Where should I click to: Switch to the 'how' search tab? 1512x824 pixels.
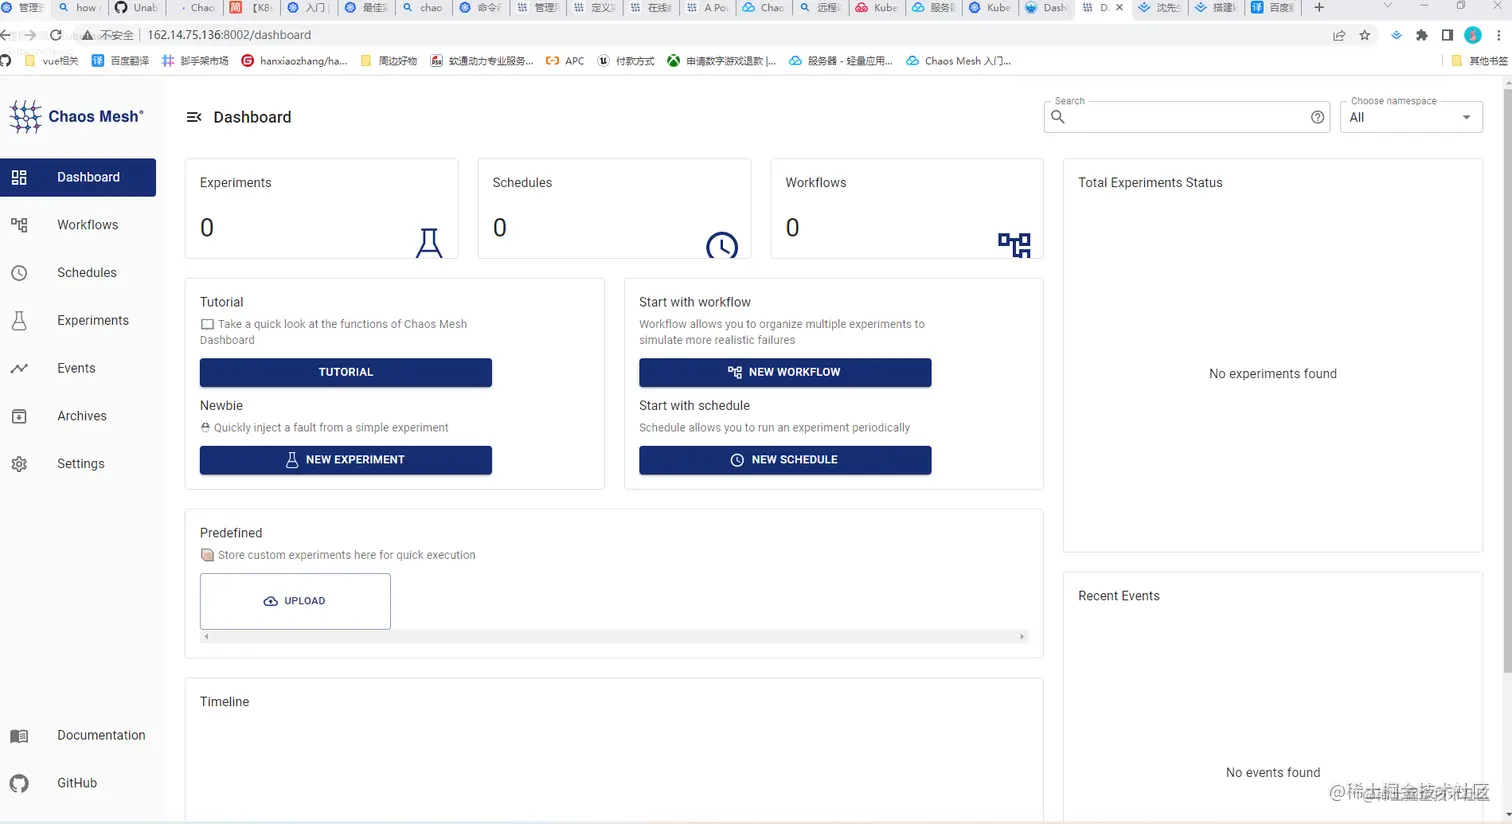coord(79,8)
